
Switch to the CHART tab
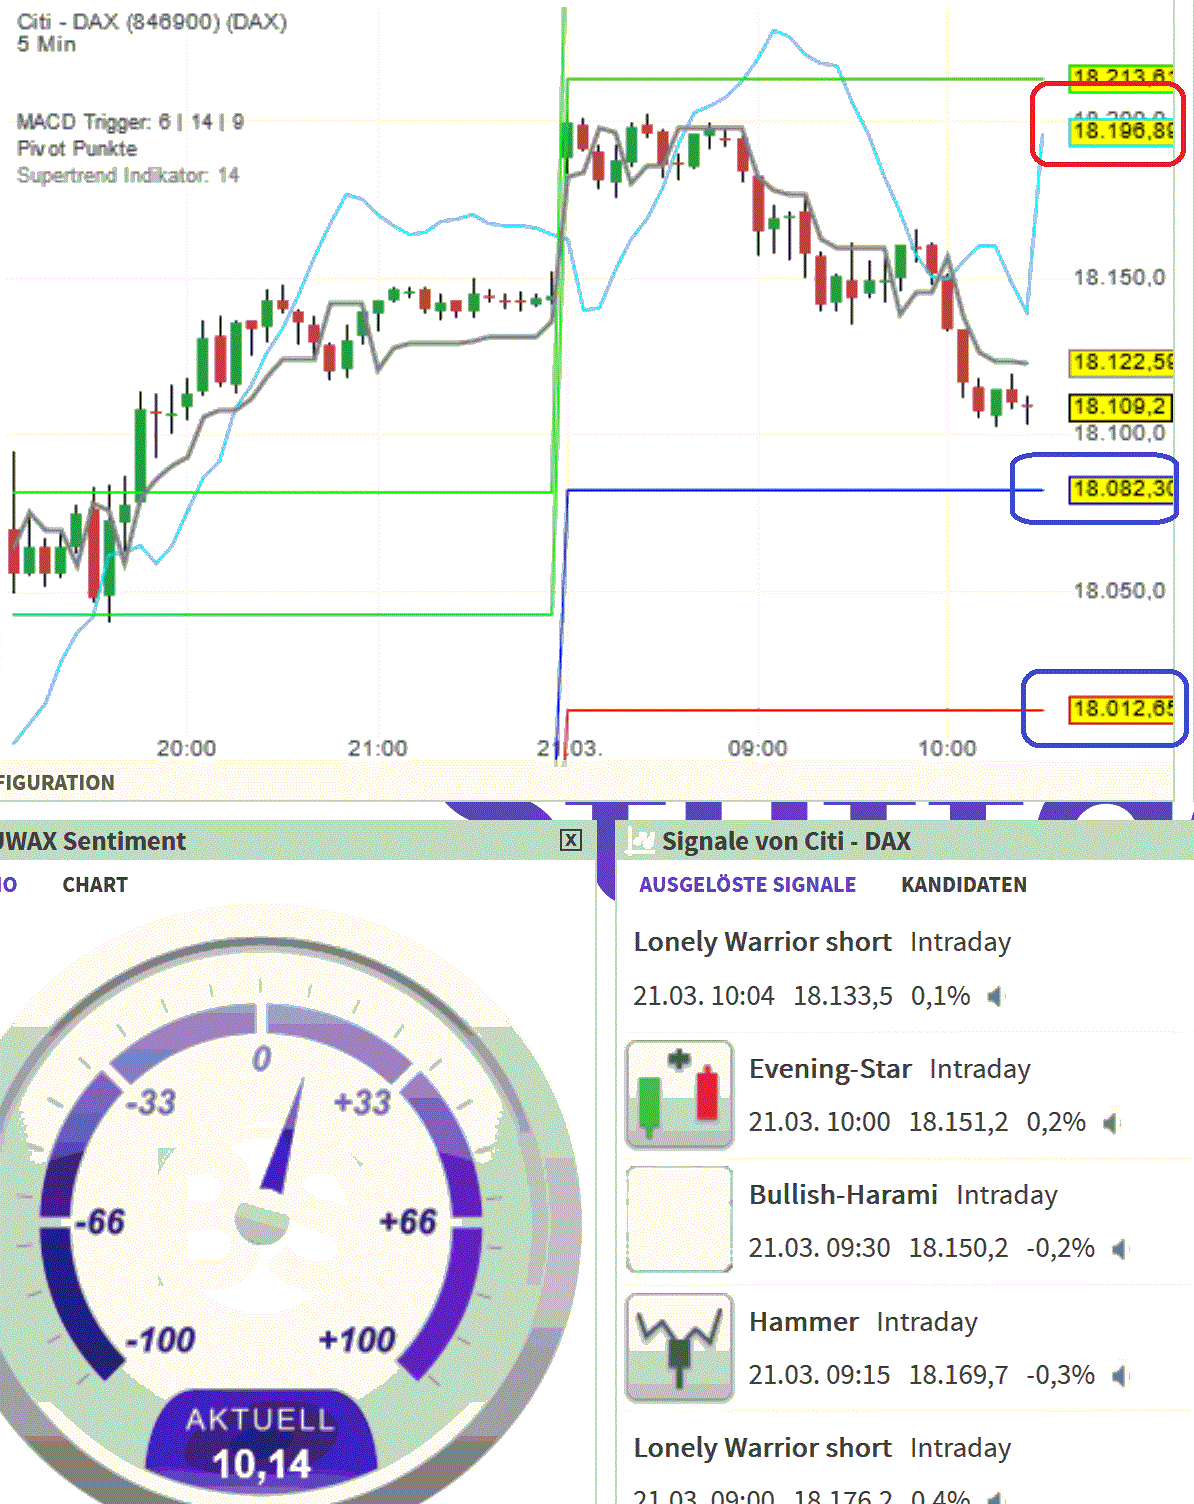[94, 884]
